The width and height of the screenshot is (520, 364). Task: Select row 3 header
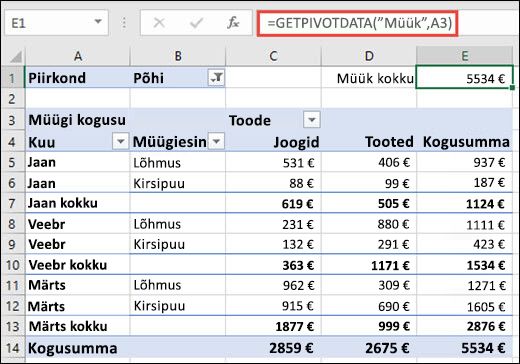[12, 120]
